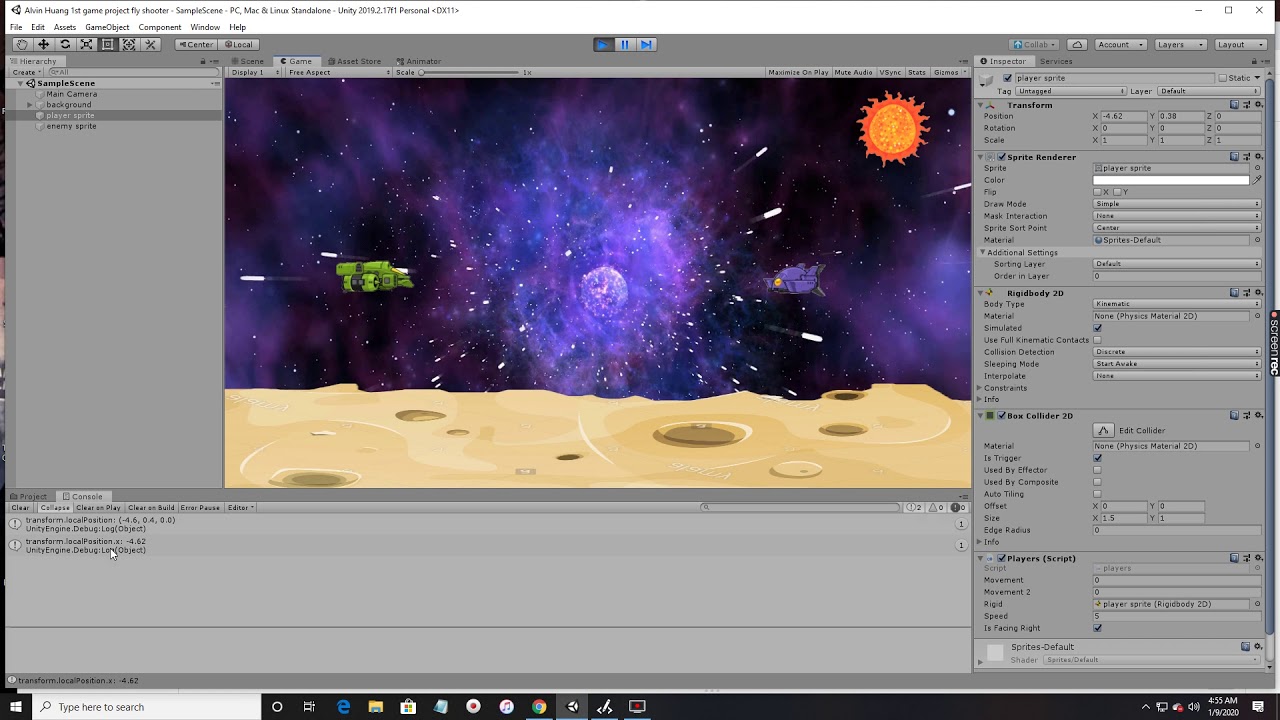Uncheck Is Facing Right in Players script

(x=1098, y=628)
